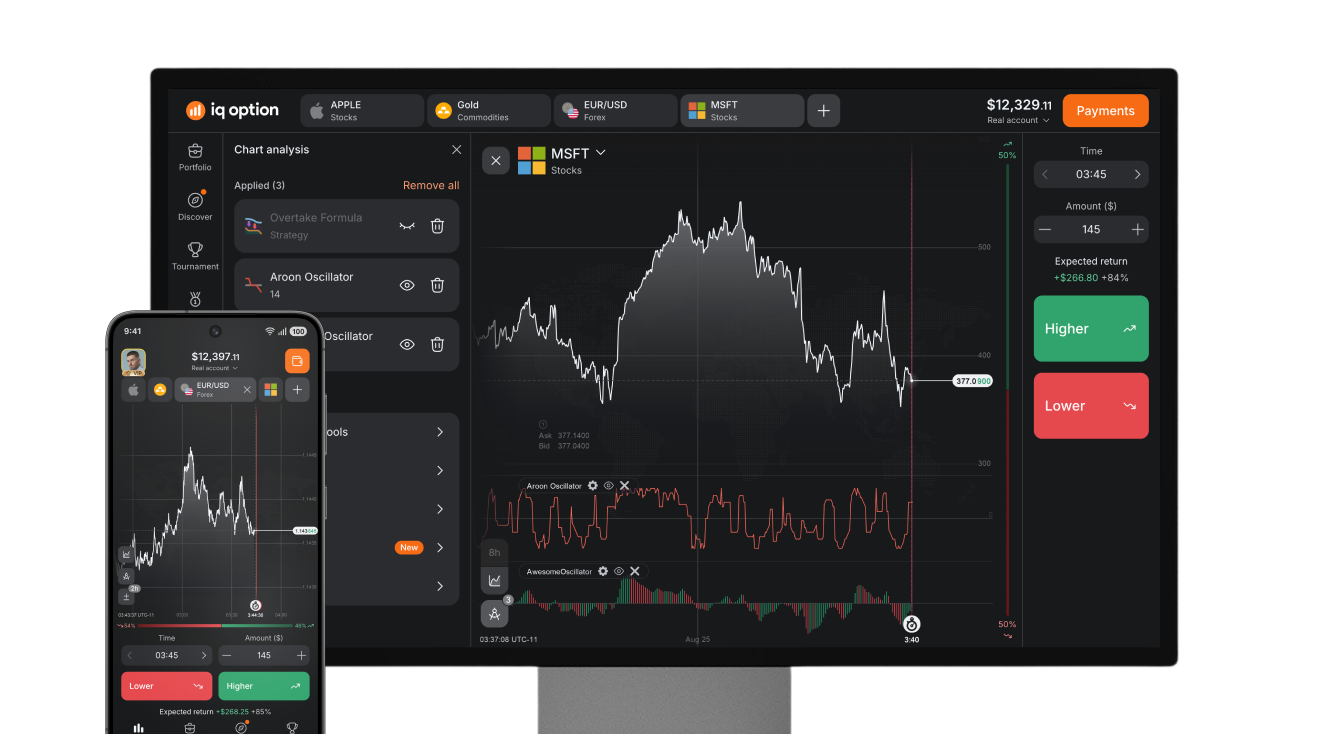
Task: Increase the trade amount on the phone
Action: [301, 656]
